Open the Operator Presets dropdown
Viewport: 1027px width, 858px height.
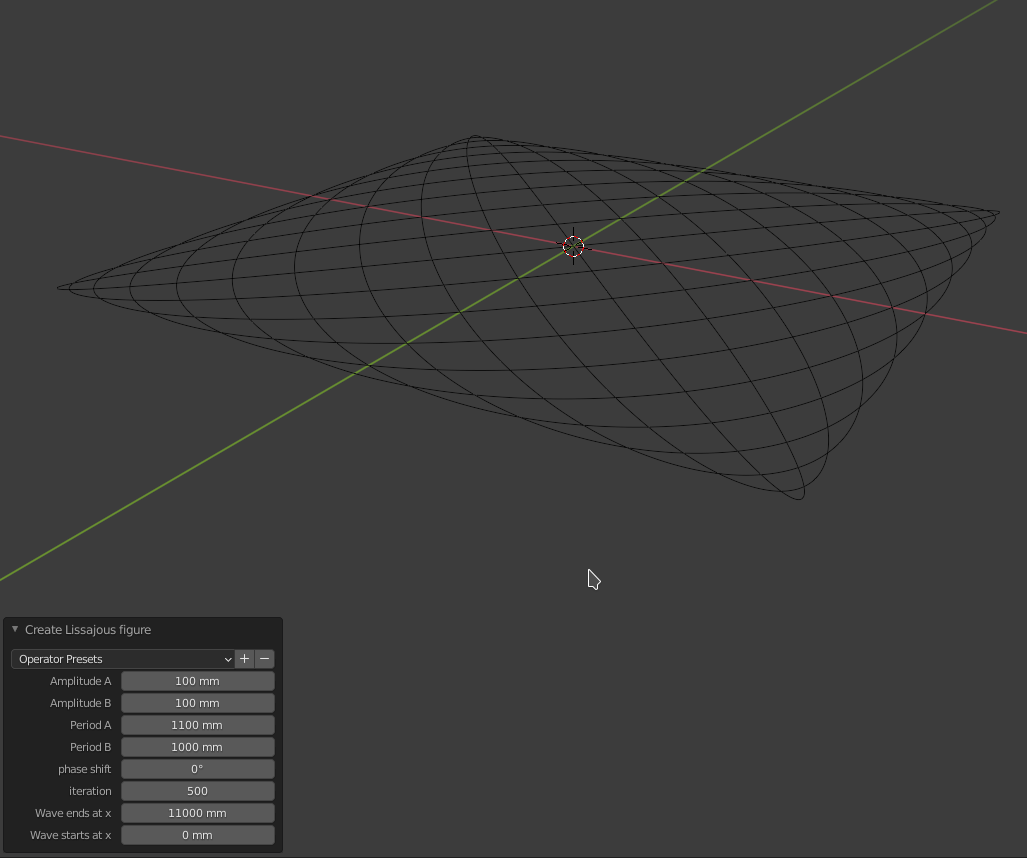122,659
